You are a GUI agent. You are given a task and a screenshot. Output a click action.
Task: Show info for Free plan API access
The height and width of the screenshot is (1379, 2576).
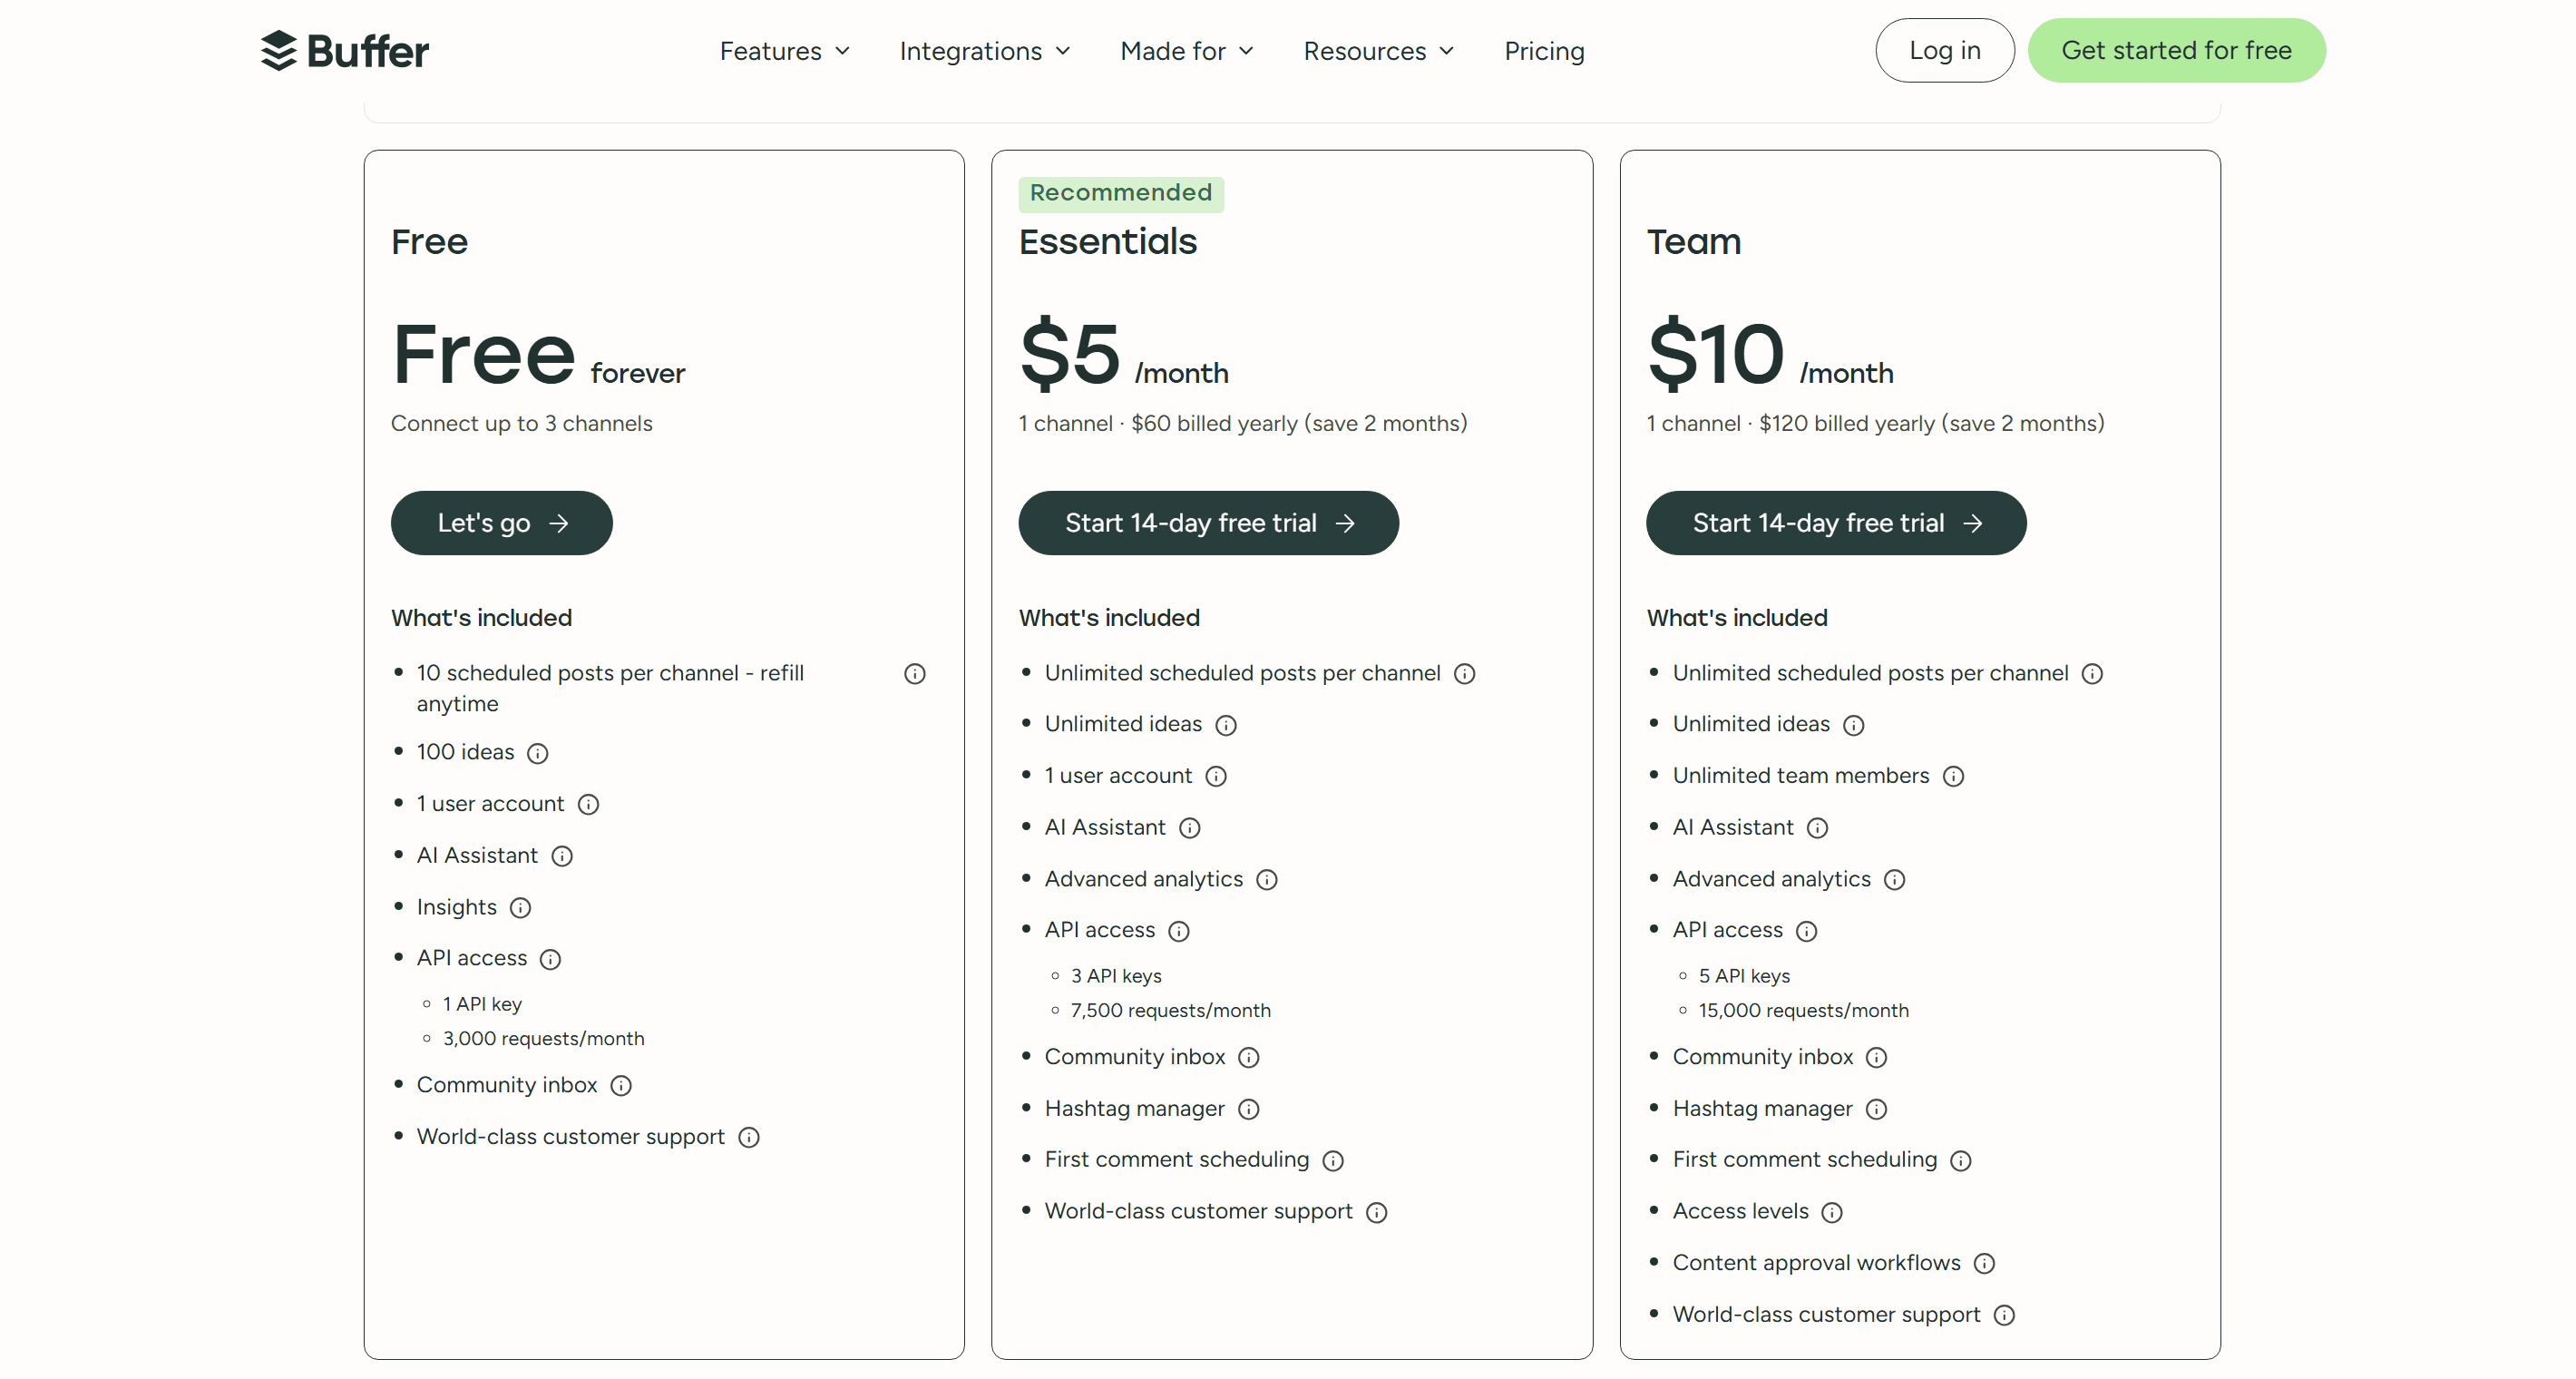550,959
